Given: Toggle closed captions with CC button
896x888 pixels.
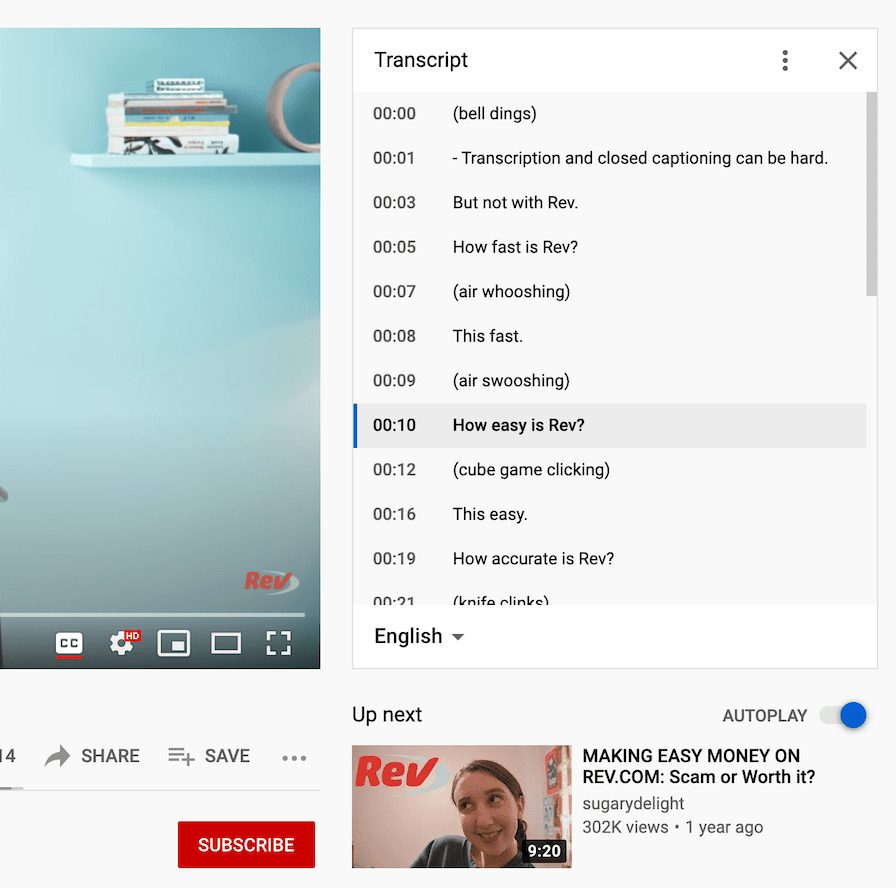Looking at the screenshot, I should pyautogui.click(x=69, y=643).
